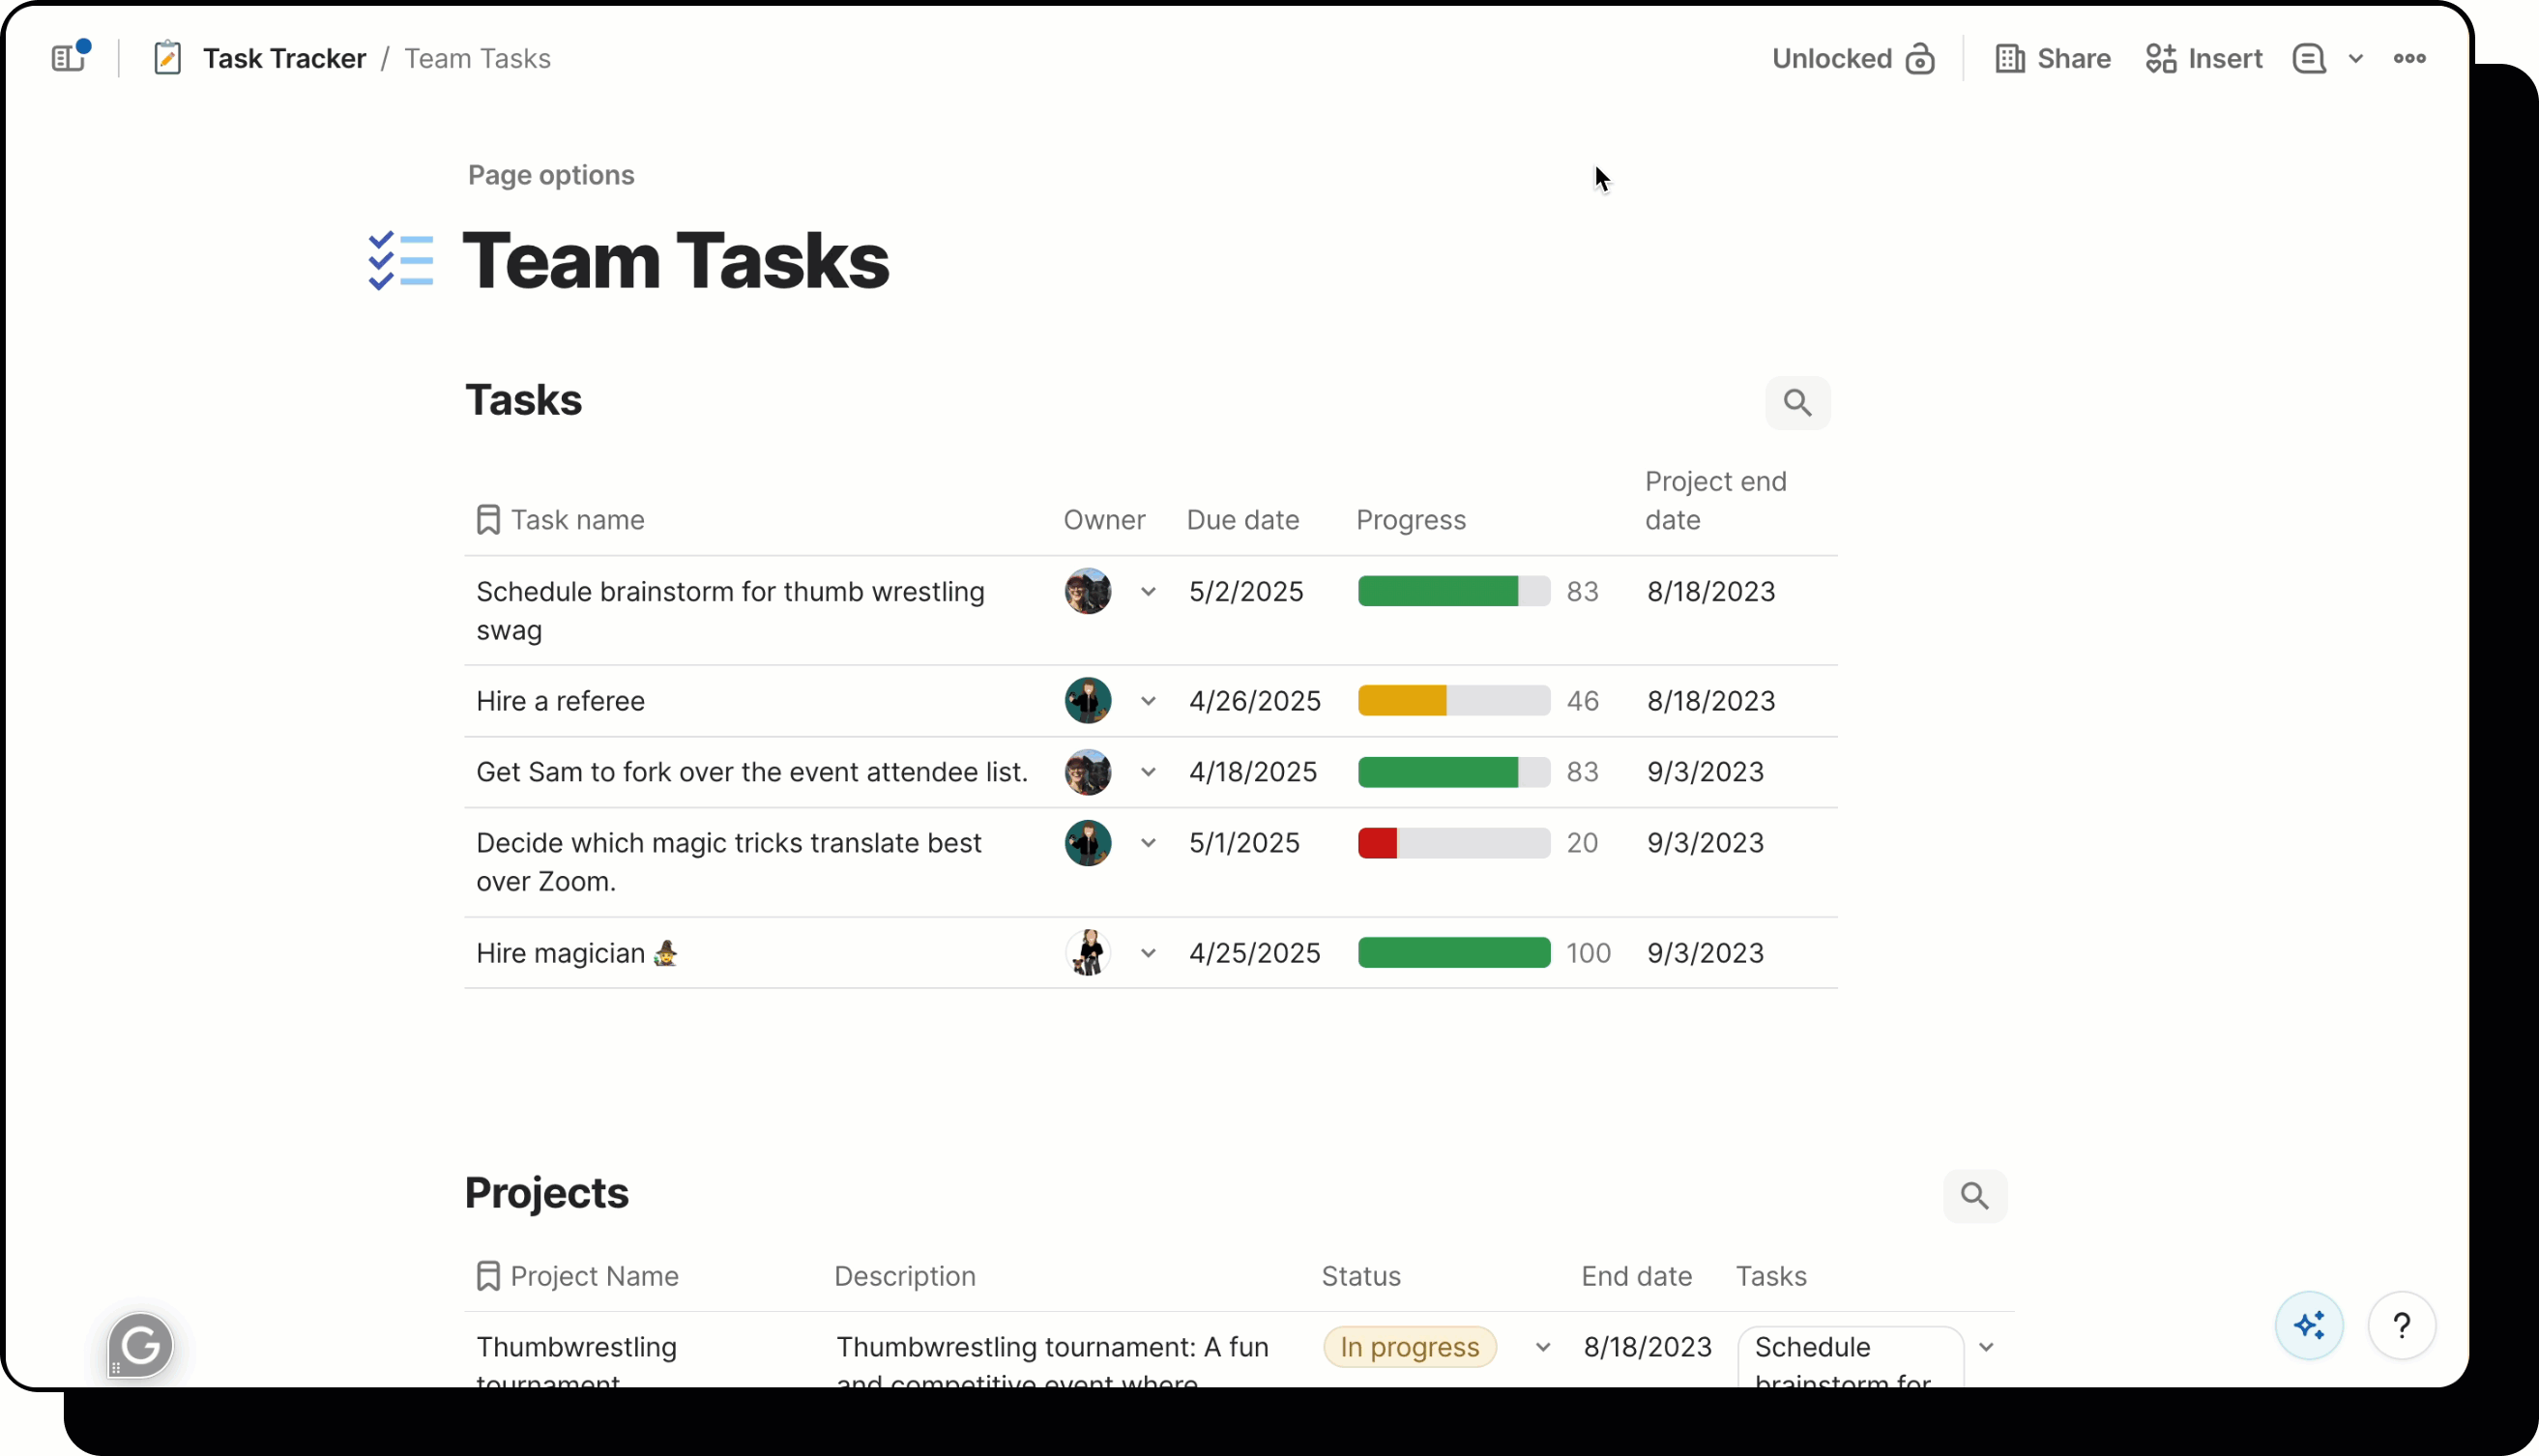Click the Team Tasks checklist icon
This screenshot has width=2539, height=1456.
[401, 261]
